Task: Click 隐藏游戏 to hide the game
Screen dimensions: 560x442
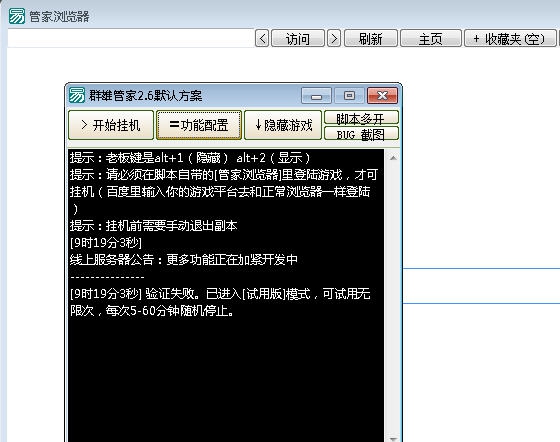Action: pos(283,125)
